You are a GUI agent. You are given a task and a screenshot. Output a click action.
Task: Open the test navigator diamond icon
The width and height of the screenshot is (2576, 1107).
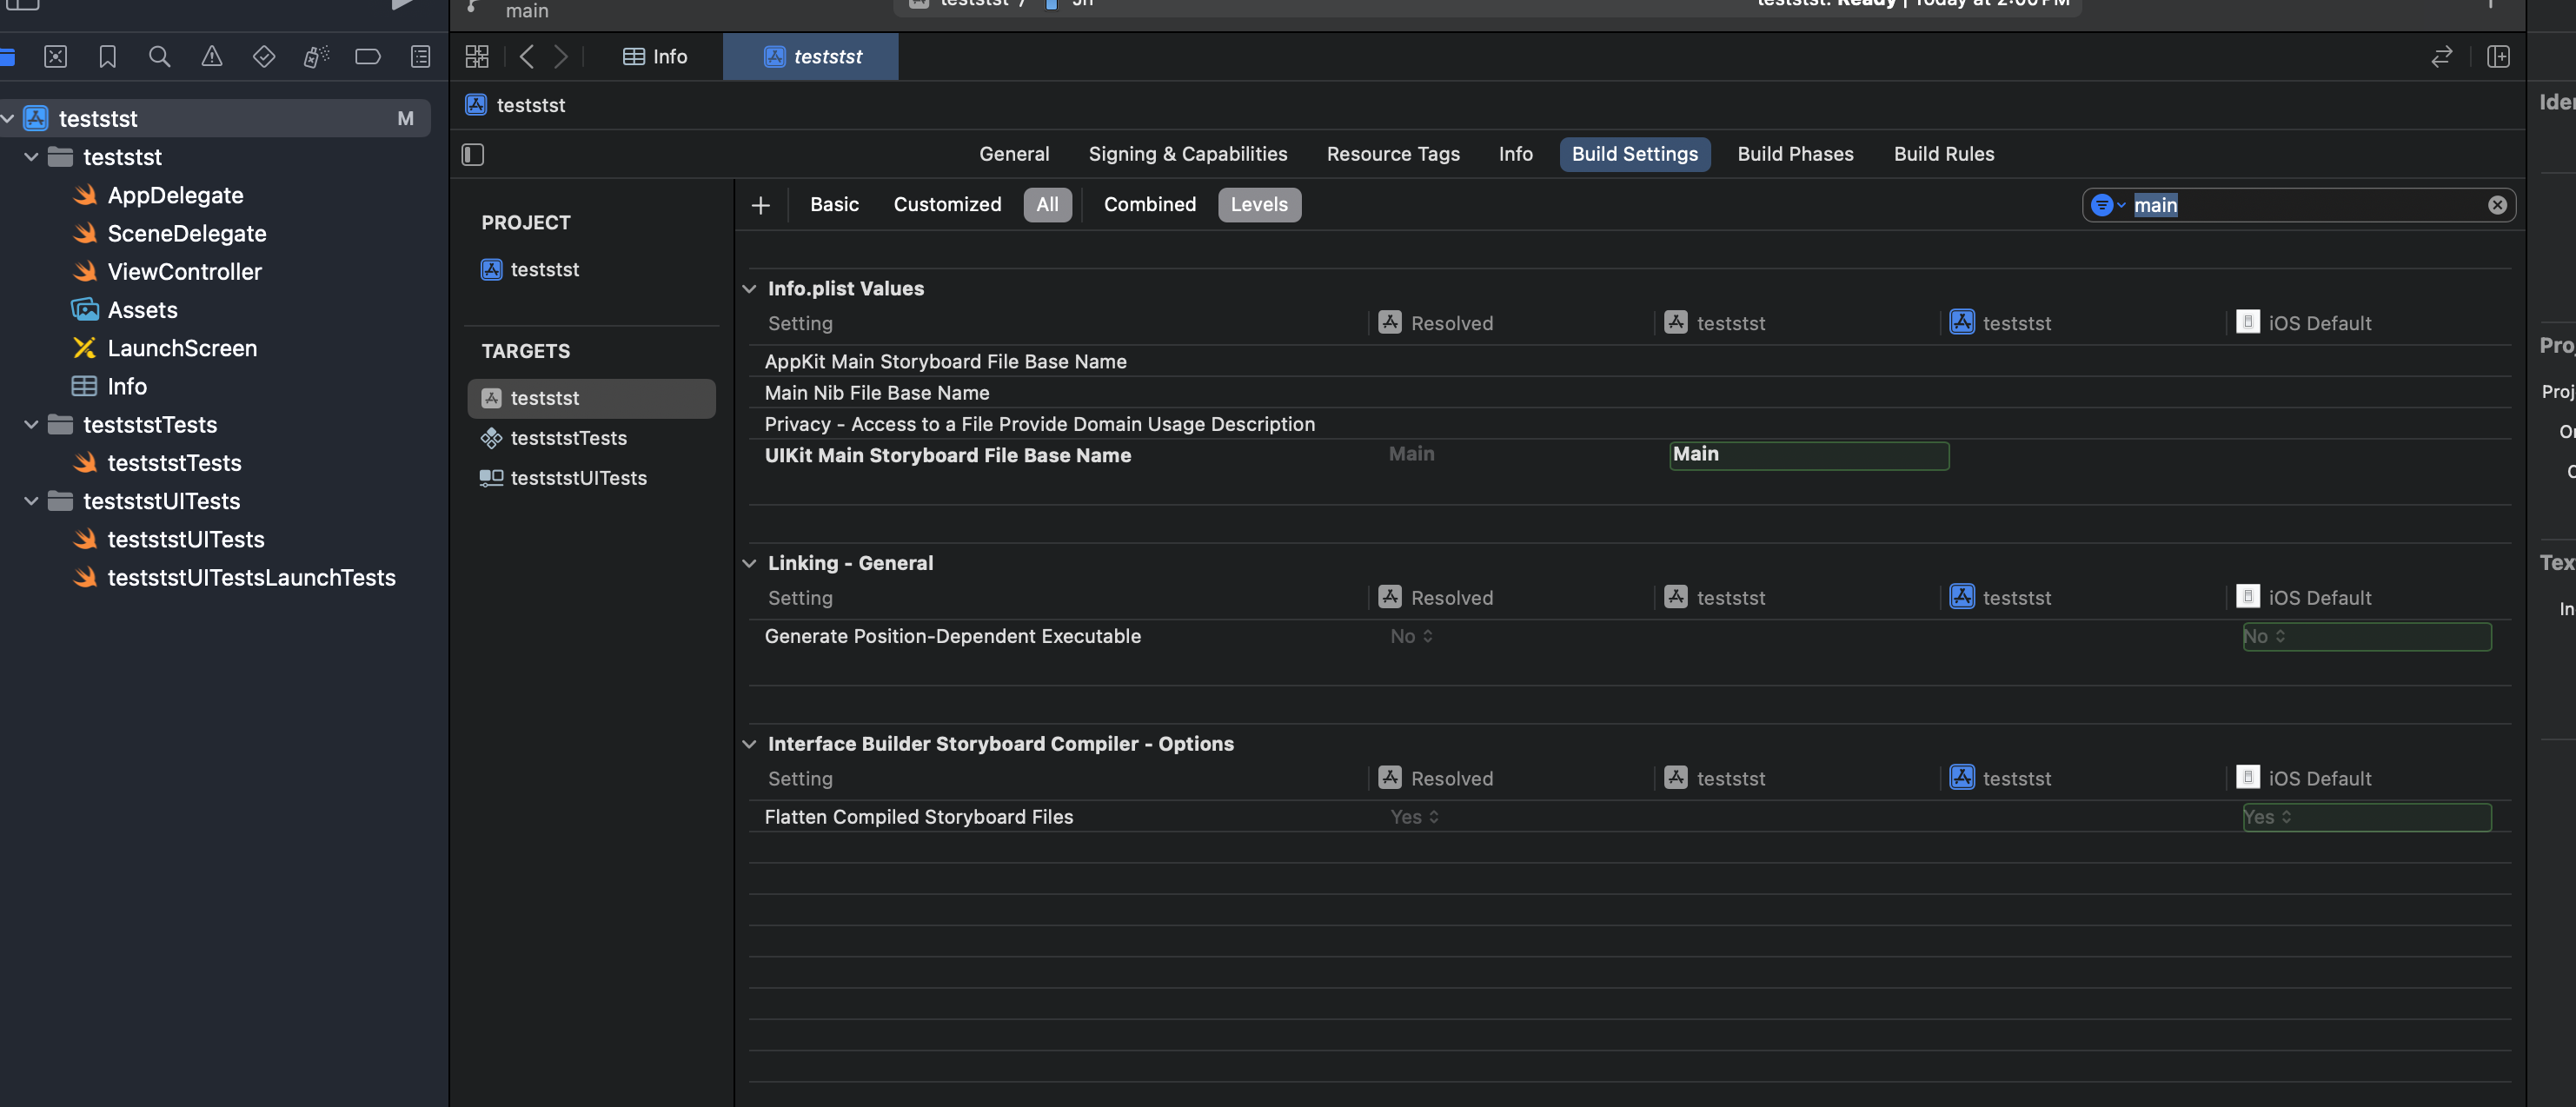[264, 56]
